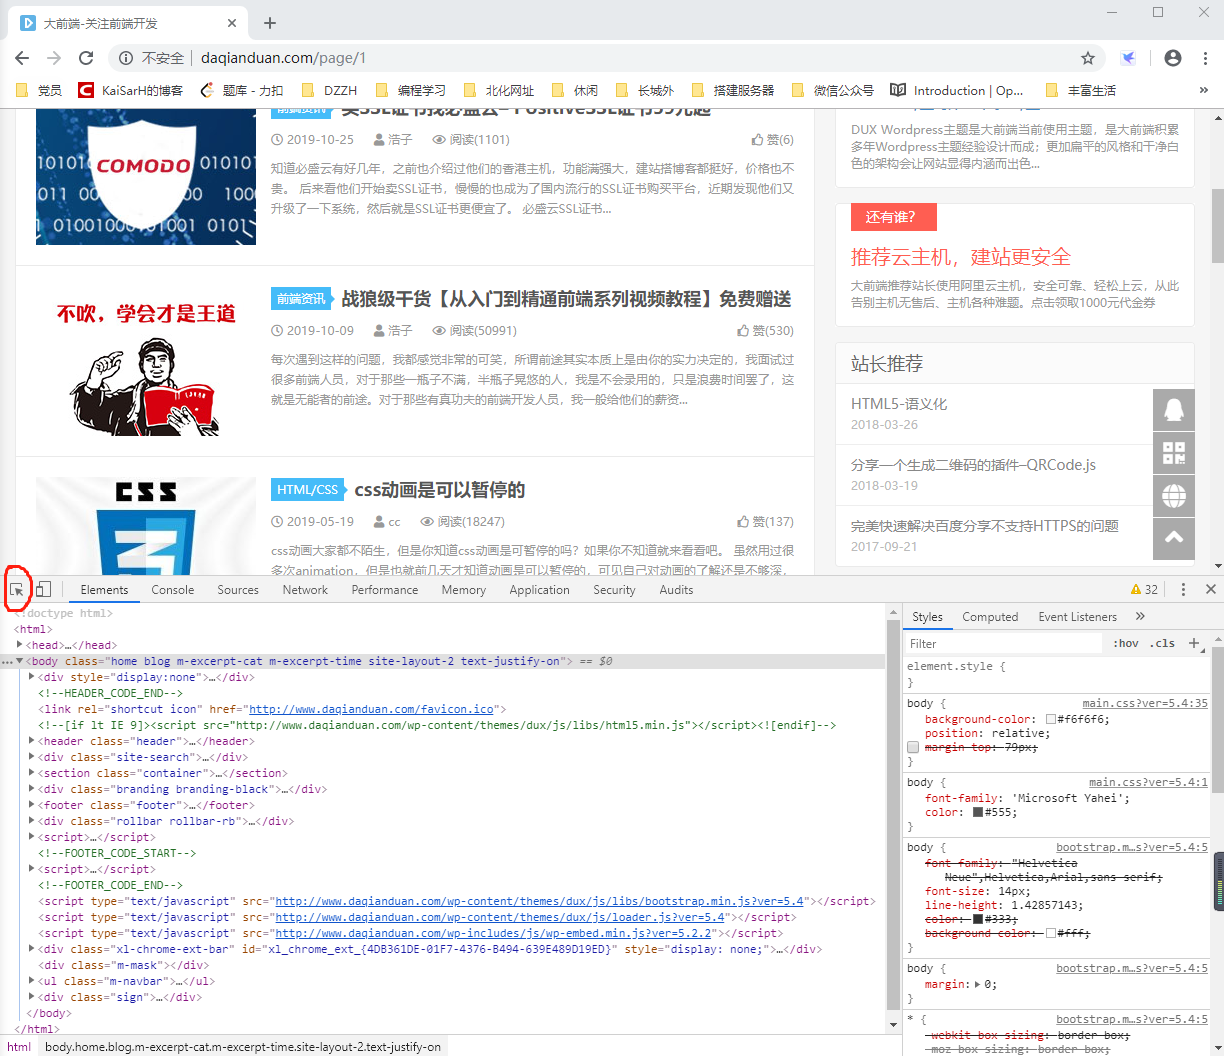Switch to the Console tab
The image size is (1224, 1056).
point(173,590)
